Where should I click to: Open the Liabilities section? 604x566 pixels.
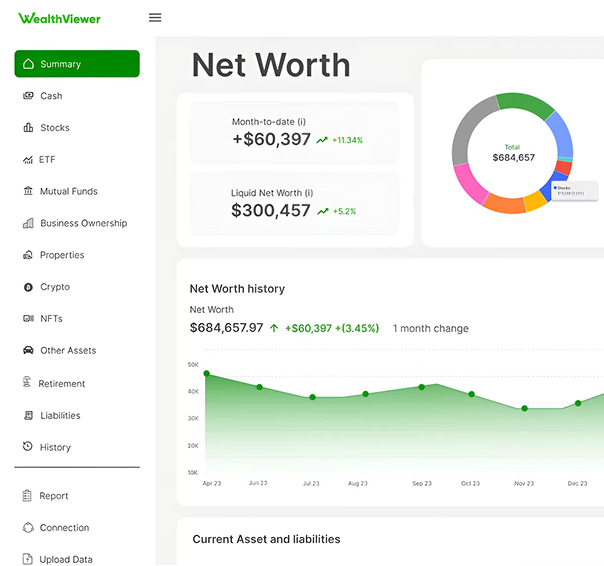[60, 416]
